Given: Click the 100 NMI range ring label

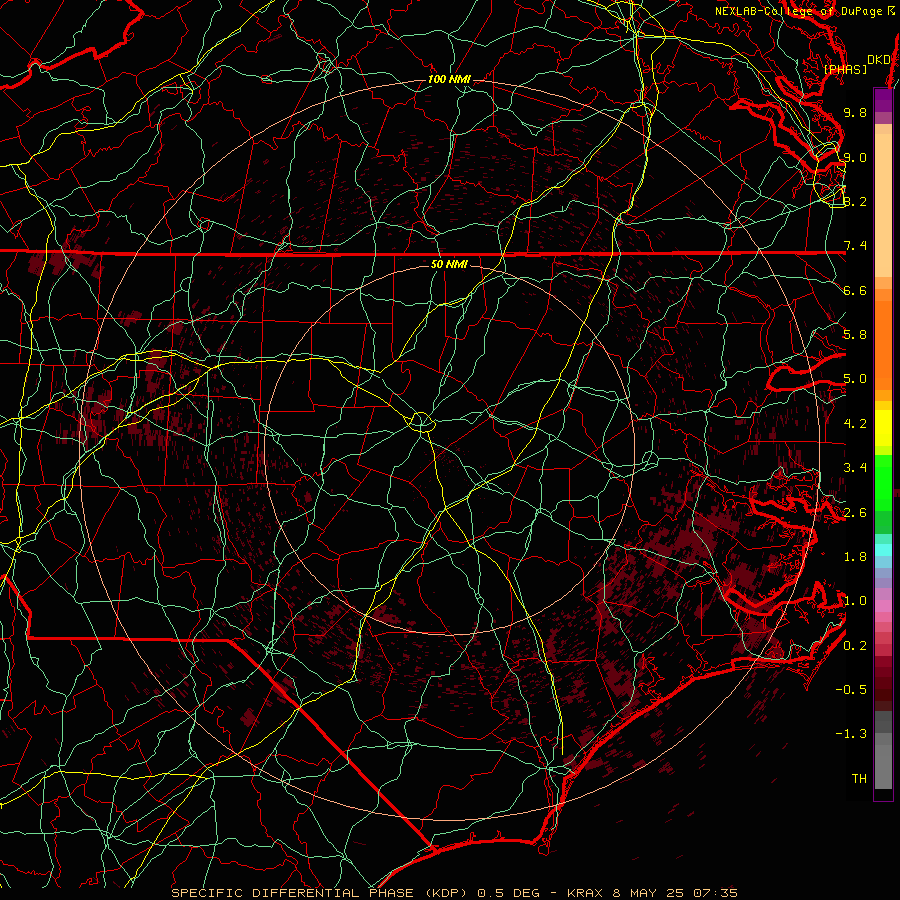Looking at the screenshot, I should point(449,79).
